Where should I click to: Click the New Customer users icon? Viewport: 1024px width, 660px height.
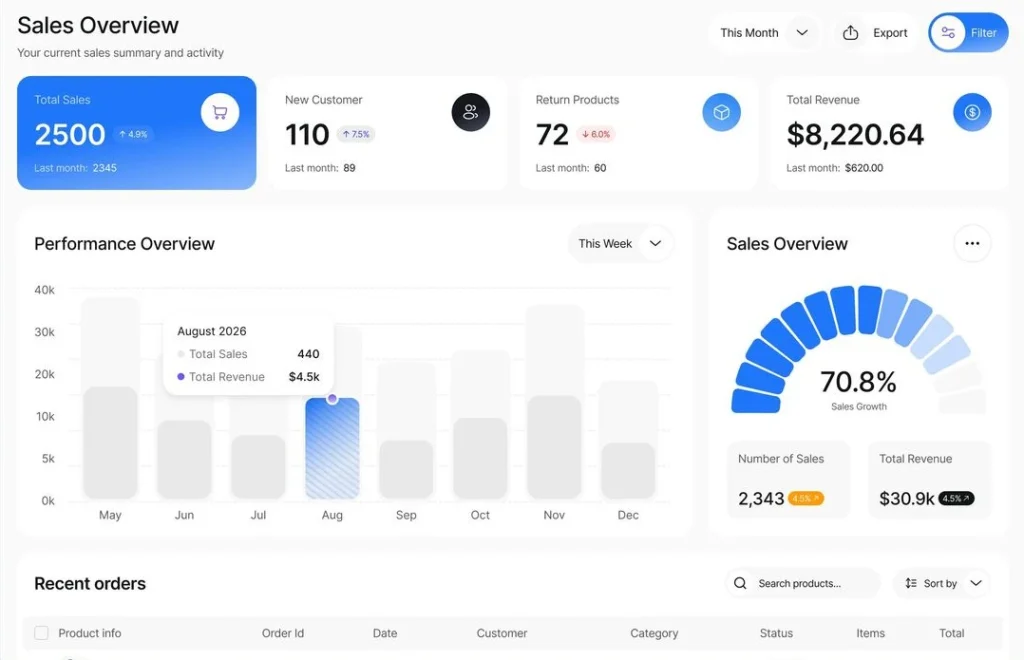471,112
